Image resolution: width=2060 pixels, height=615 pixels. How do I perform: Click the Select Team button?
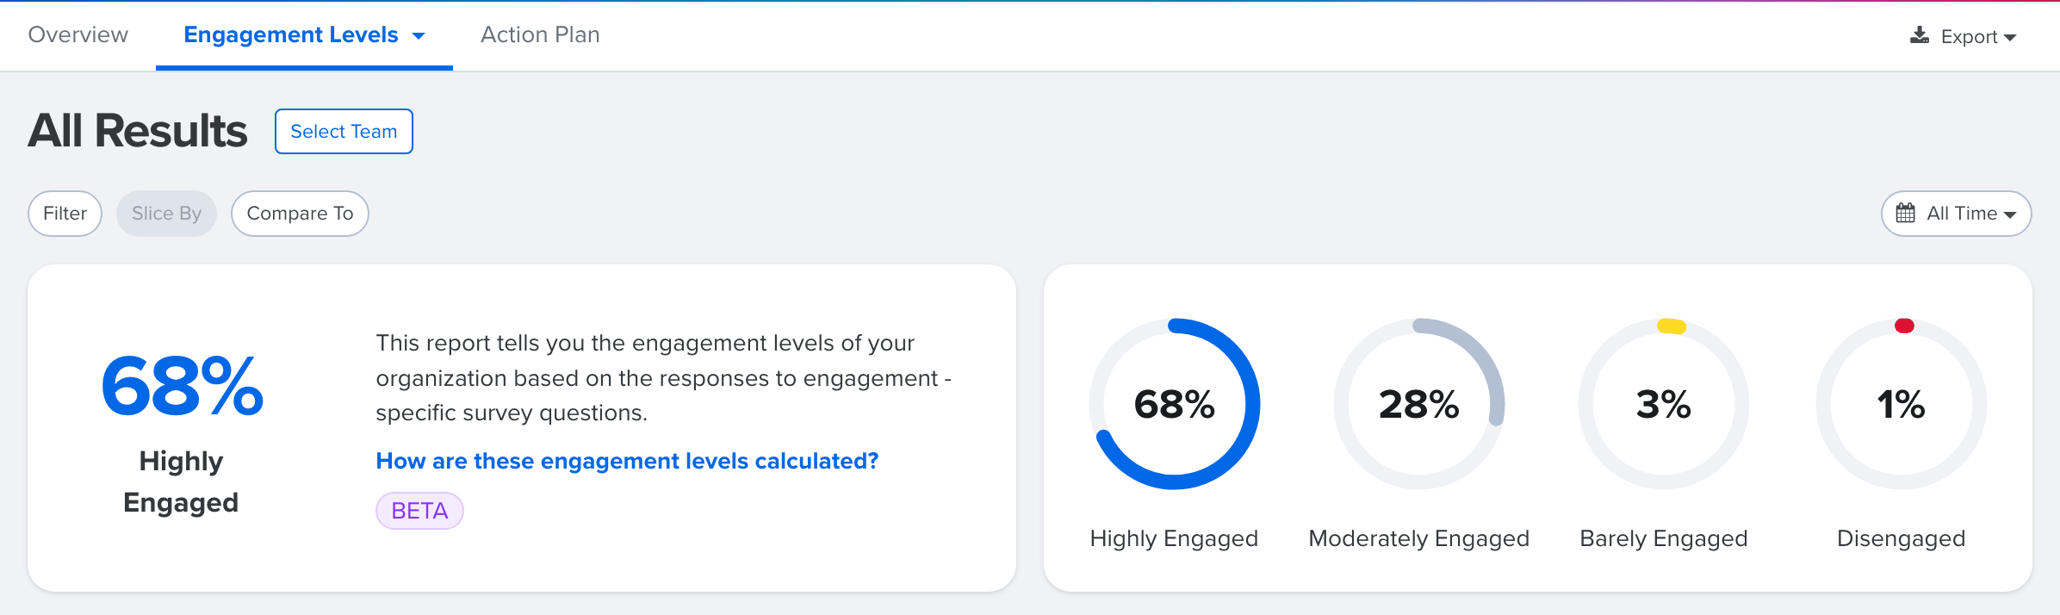[343, 131]
